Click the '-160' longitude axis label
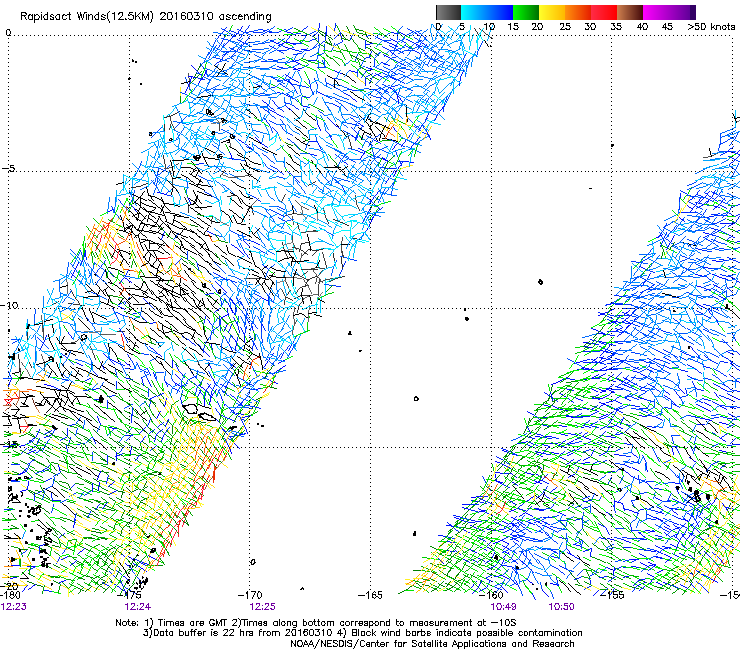 coord(491,595)
